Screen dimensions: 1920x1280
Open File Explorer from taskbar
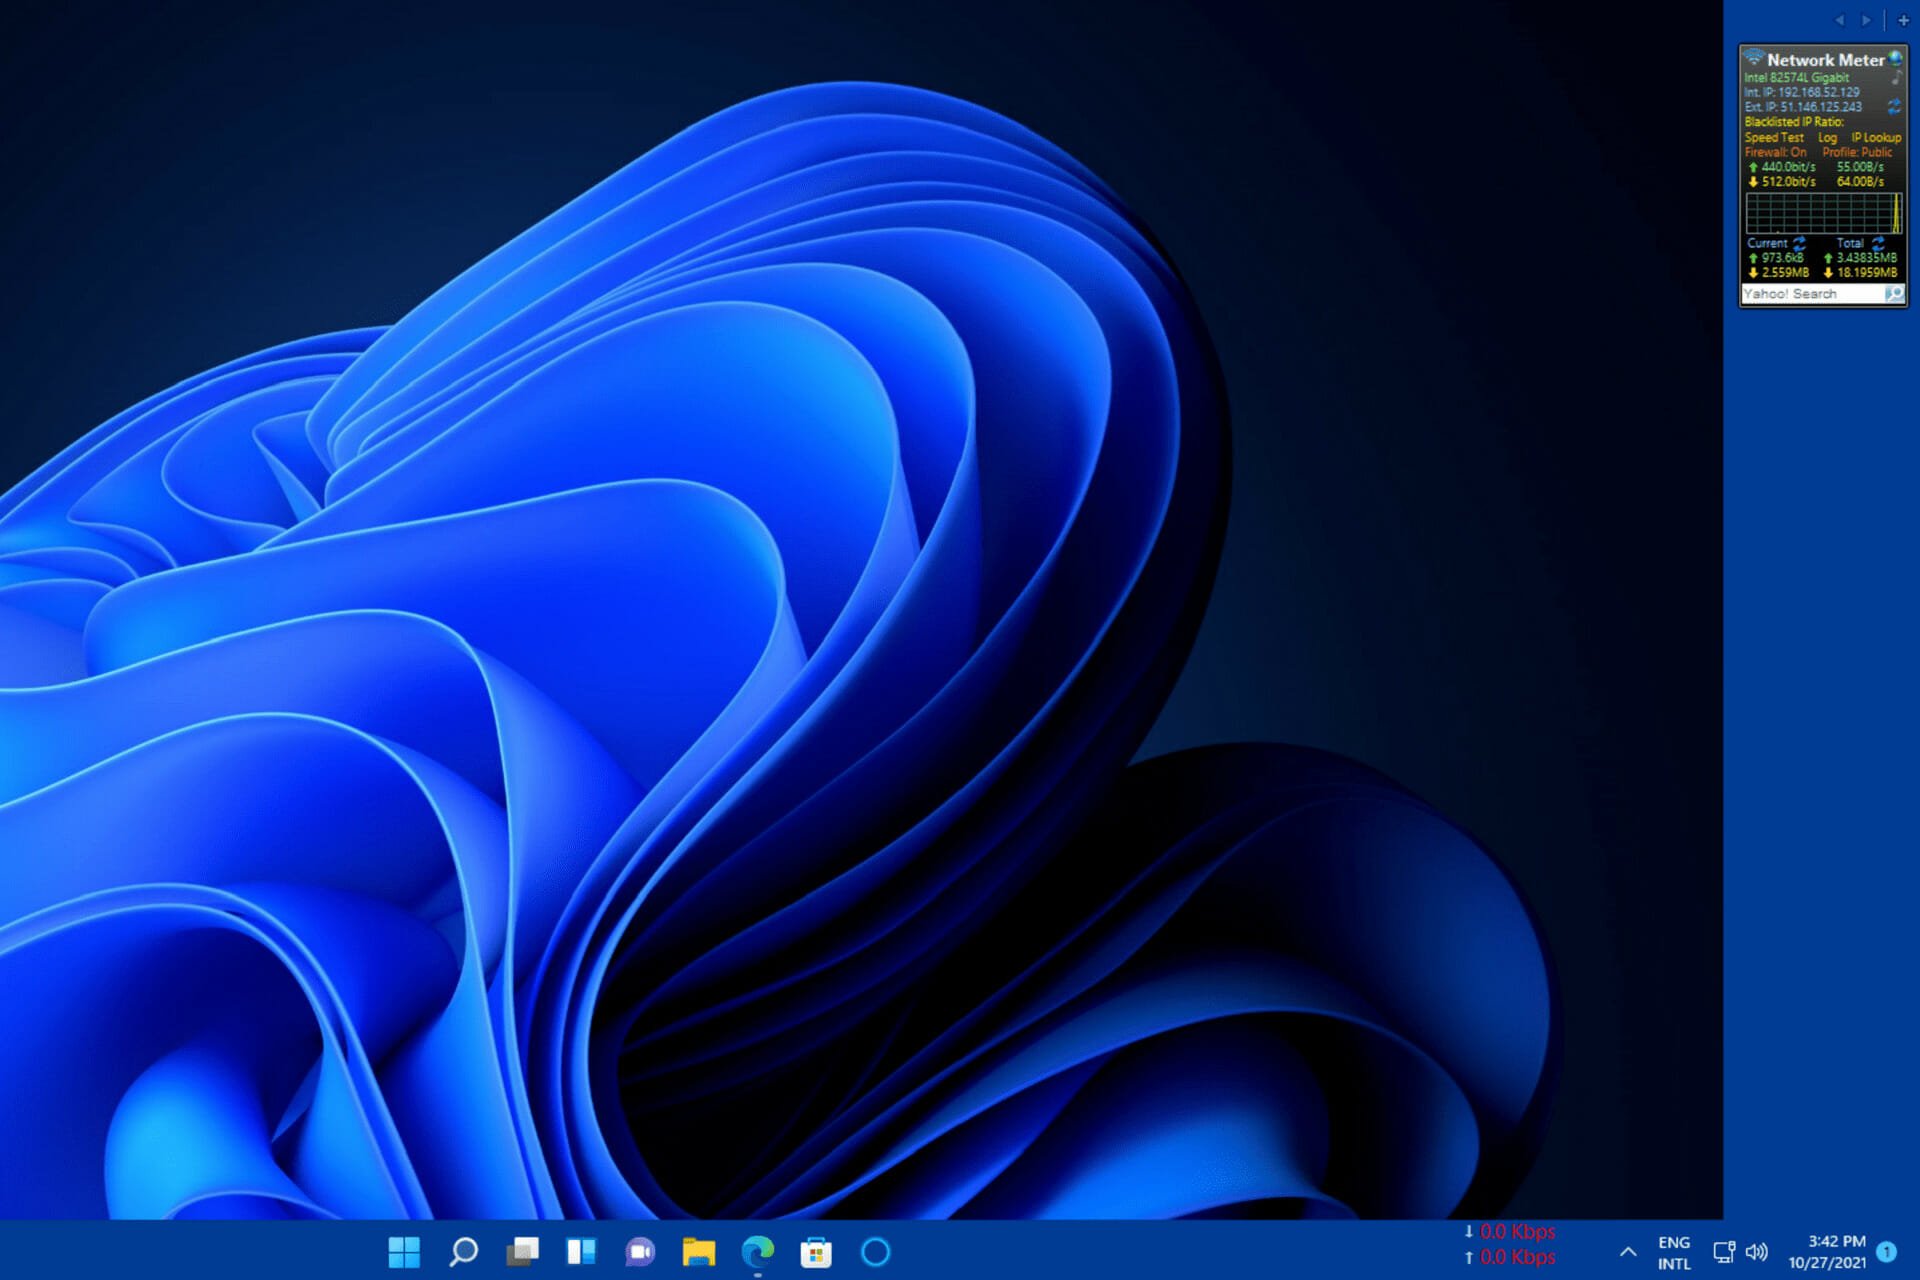click(699, 1252)
